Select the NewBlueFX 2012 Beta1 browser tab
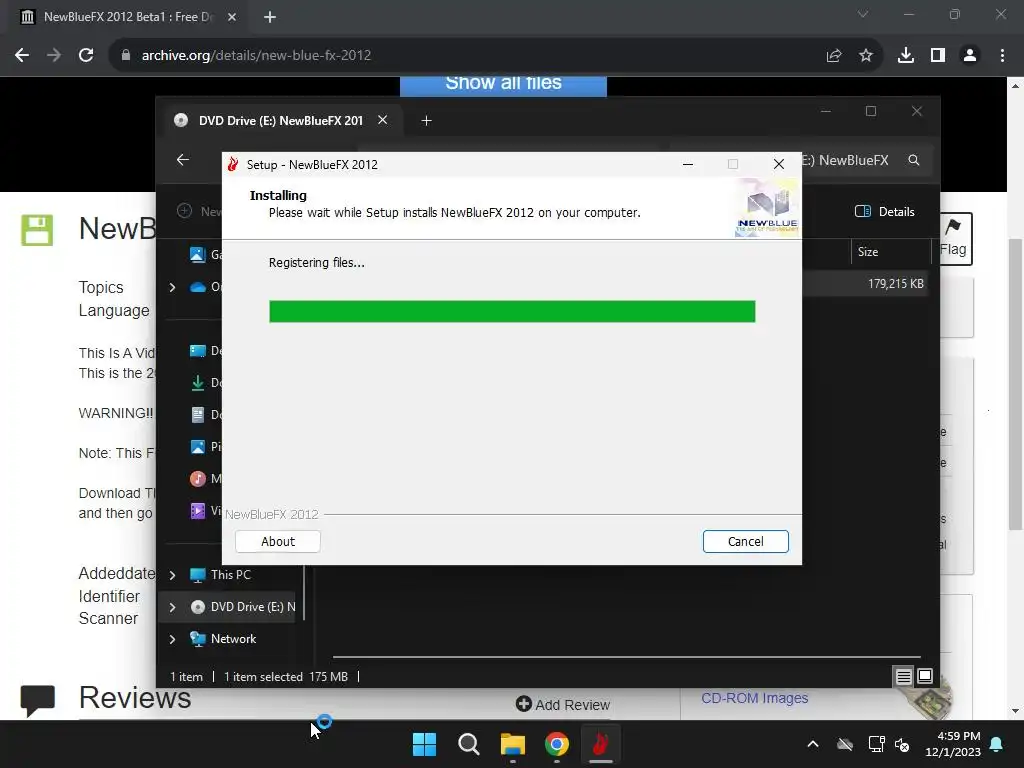1024x768 pixels. coord(127,17)
